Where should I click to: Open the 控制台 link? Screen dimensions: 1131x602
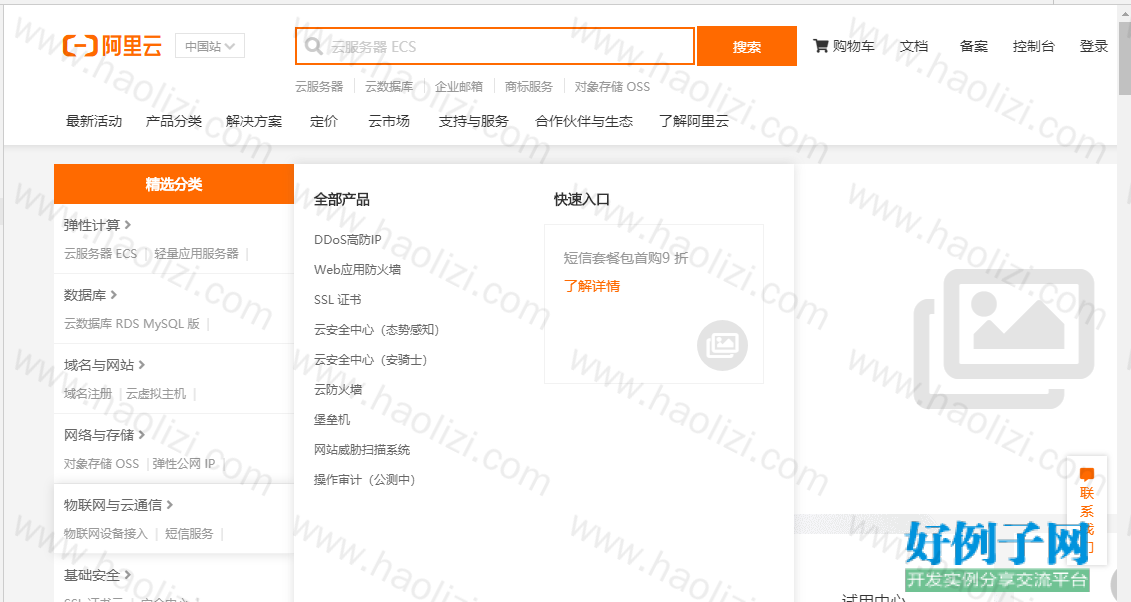[1034, 46]
